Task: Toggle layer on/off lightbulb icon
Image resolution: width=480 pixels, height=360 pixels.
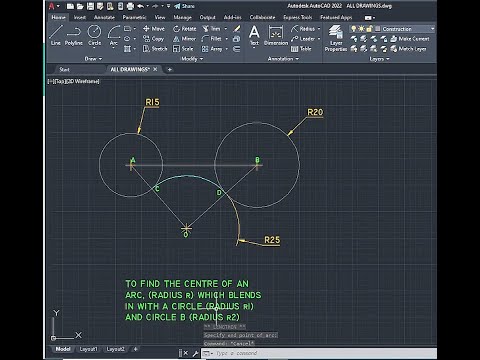Action: click(354, 29)
